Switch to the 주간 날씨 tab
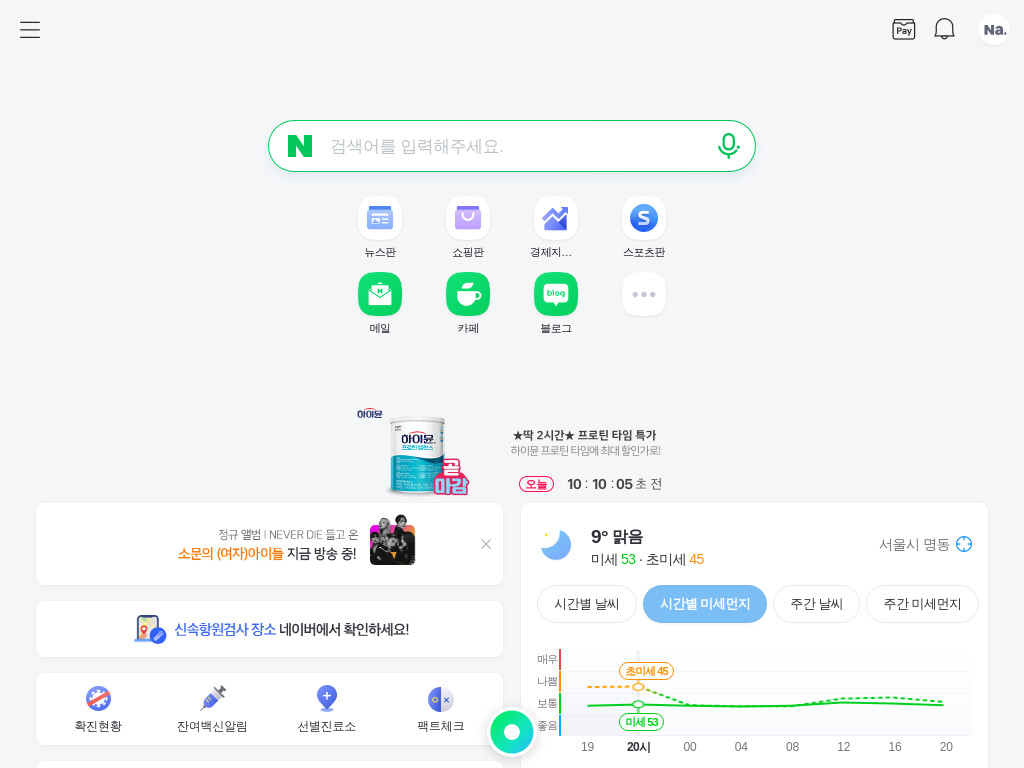Screen dimensions: 1024x768 click(x=816, y=604)
